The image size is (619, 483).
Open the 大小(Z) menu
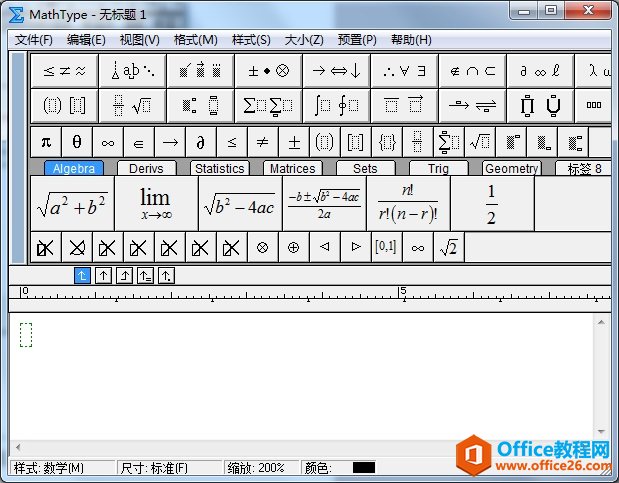[304, 40]
